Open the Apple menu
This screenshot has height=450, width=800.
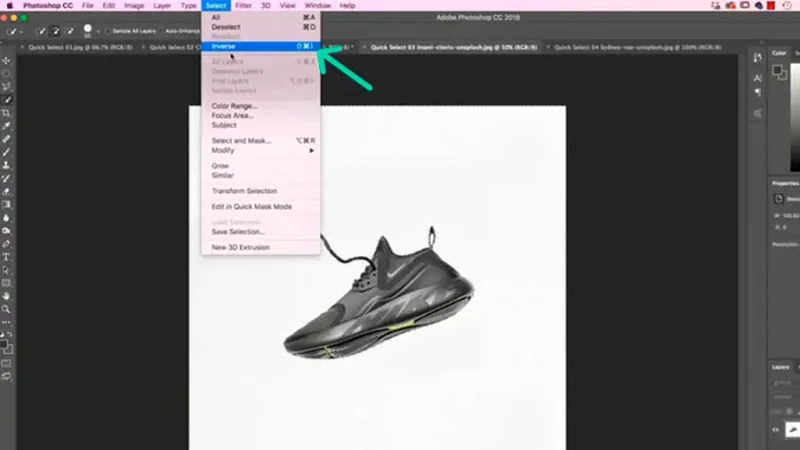pyautogui.click(x=9, y=6)
